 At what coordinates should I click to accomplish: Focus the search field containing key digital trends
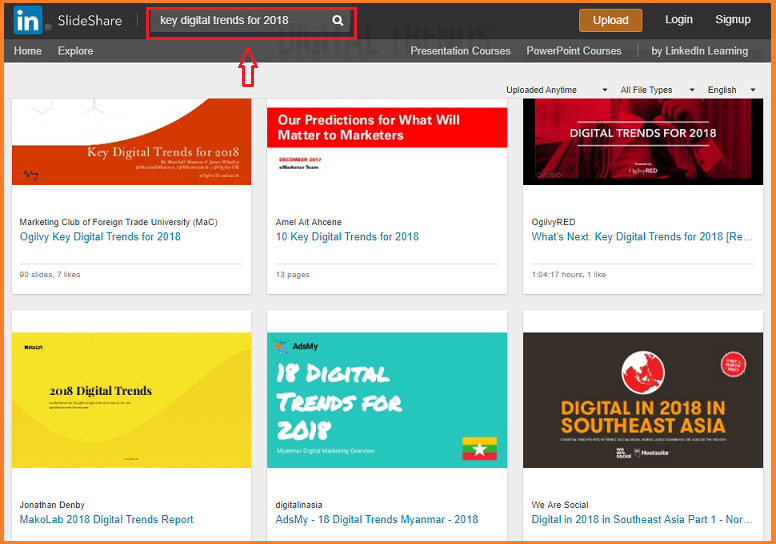point(251,21)
